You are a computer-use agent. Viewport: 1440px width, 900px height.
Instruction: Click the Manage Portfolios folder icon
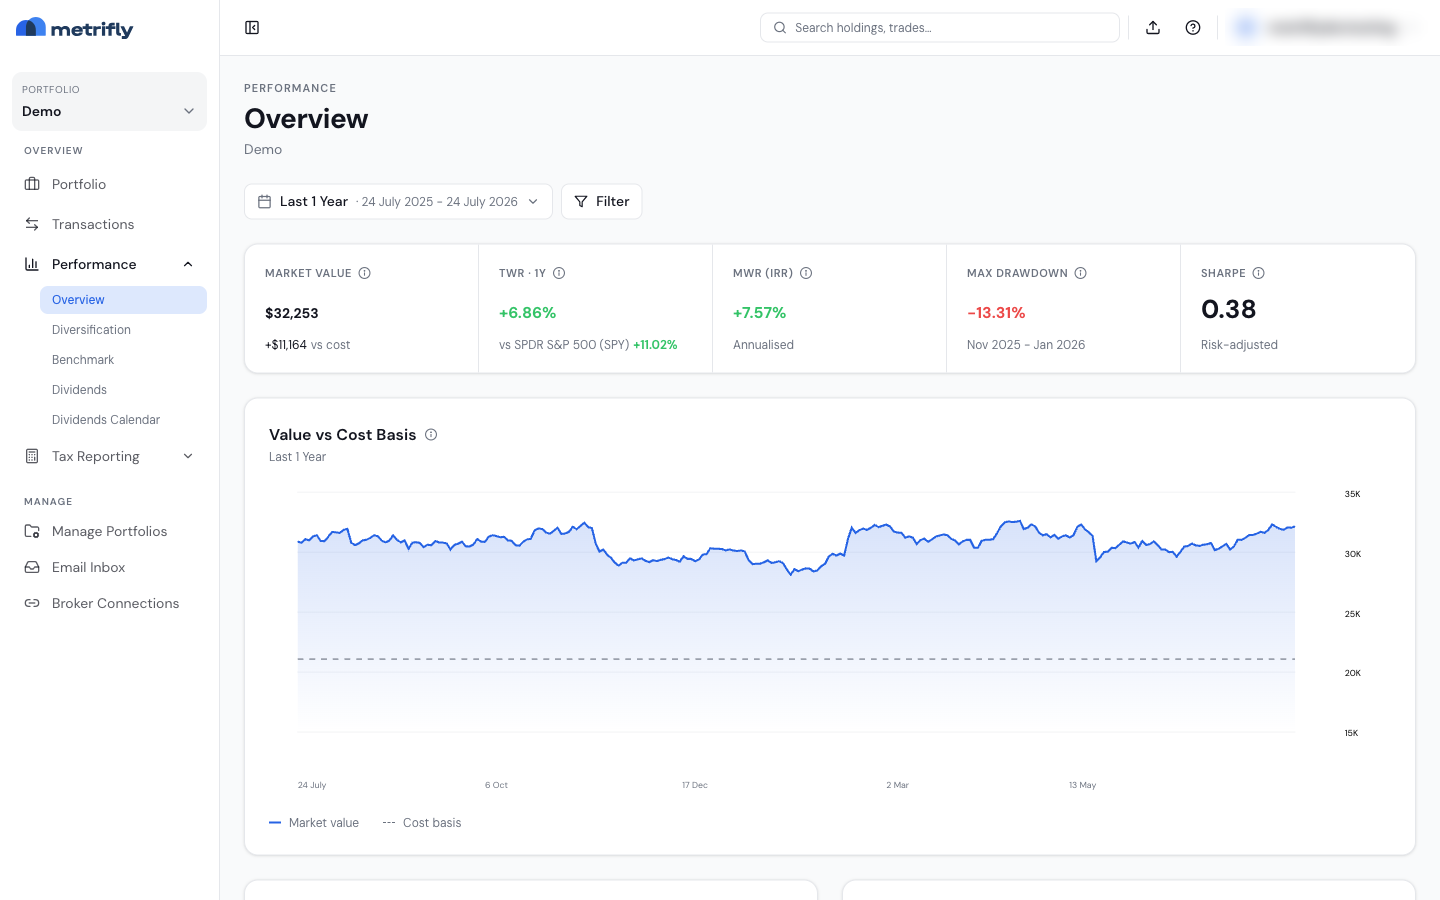(32, 531)
